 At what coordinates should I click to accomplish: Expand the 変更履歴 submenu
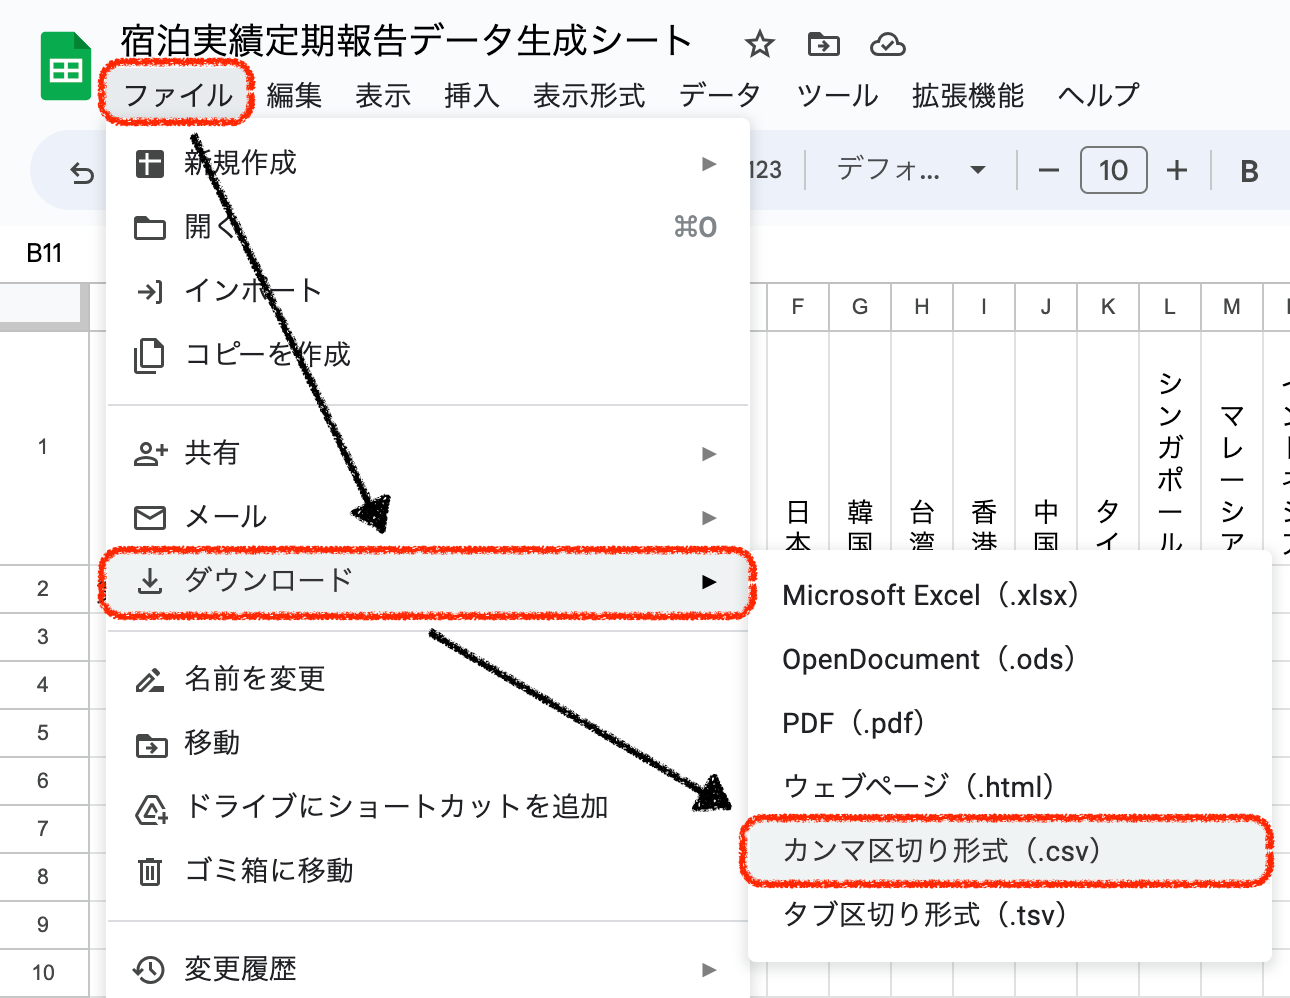427,968
